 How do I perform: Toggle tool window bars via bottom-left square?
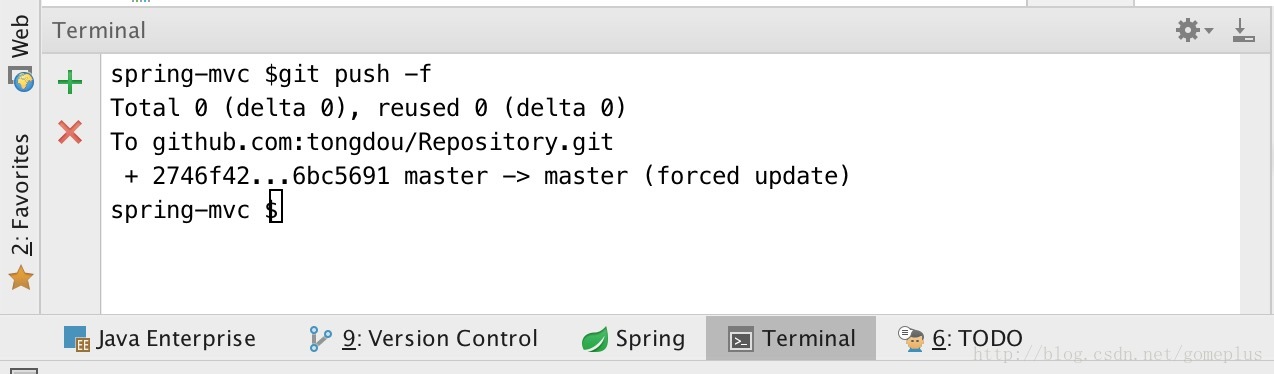pos(24,370)
